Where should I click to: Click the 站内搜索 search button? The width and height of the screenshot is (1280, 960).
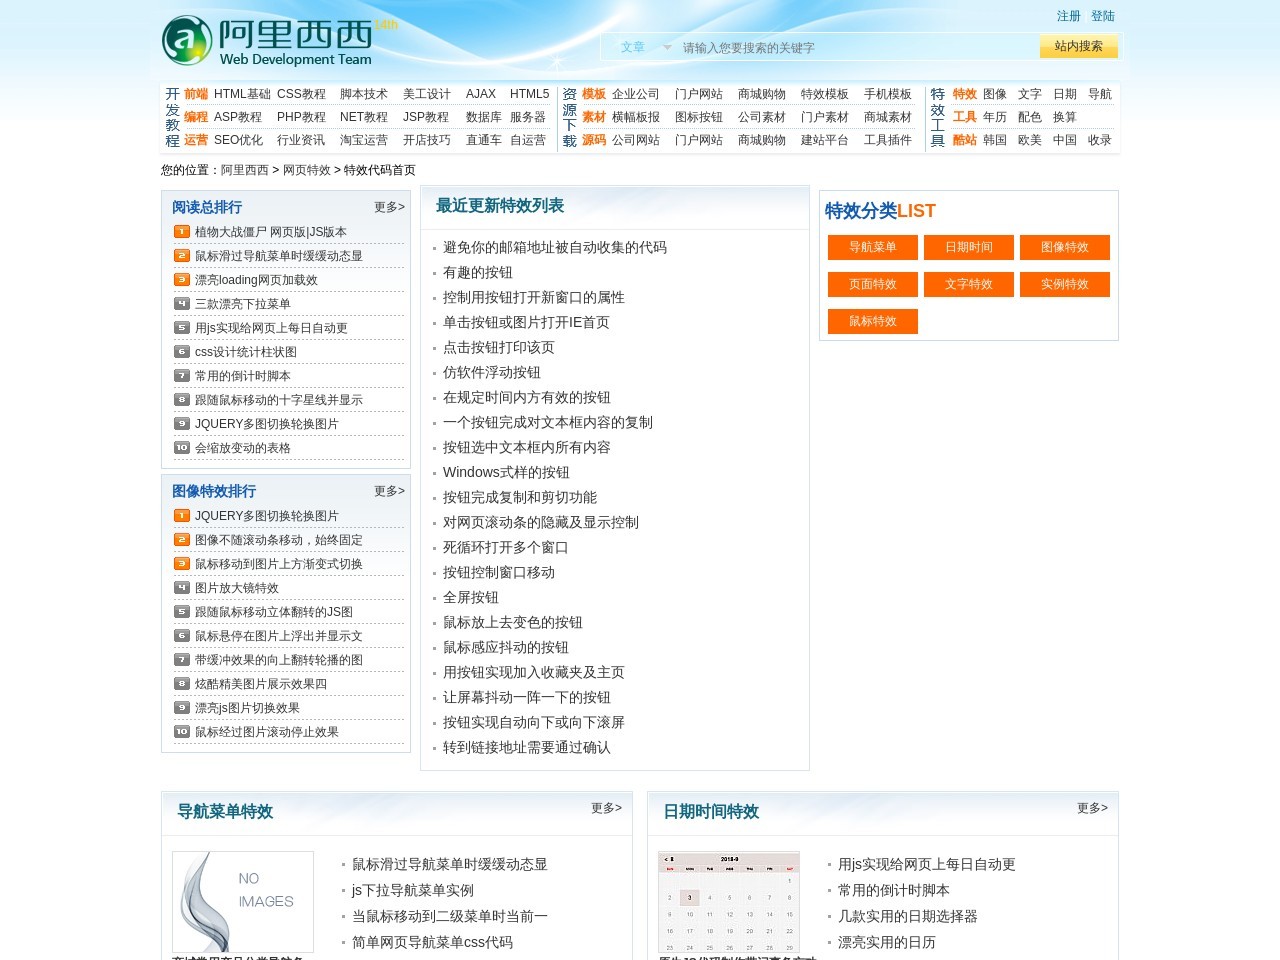1078,46
